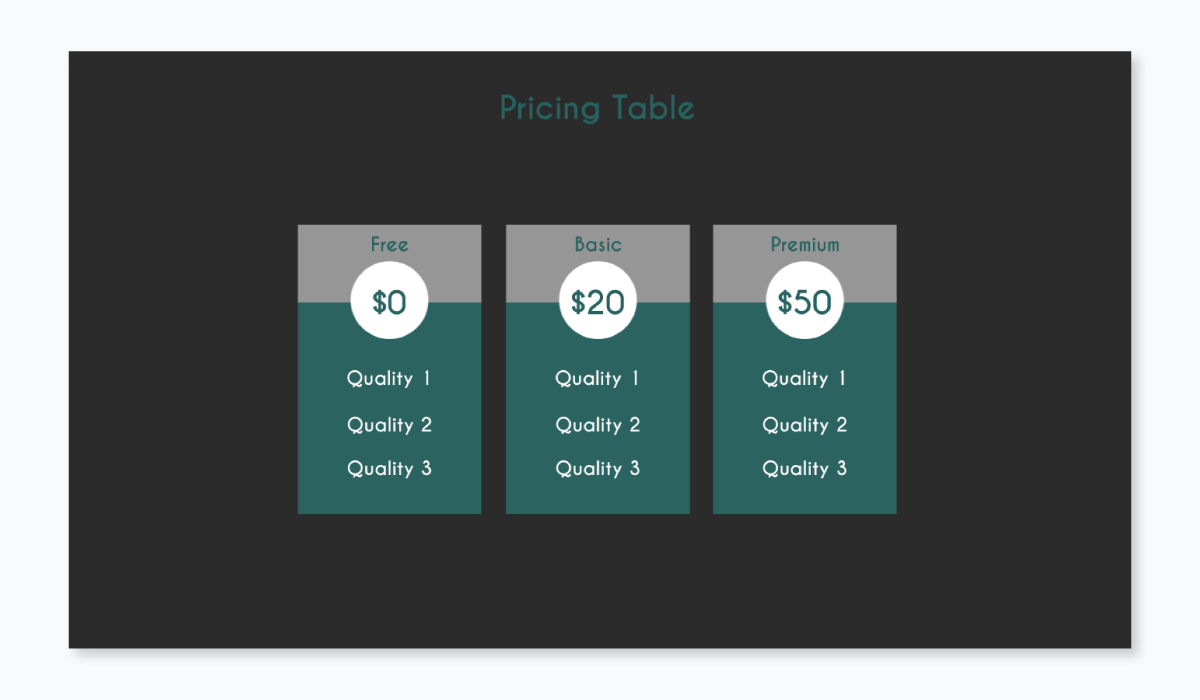Click the teal bottom area of the Free card
The height and width of the screenshot is (700, 1200).
pyautogui.click(x=389, y=497)
